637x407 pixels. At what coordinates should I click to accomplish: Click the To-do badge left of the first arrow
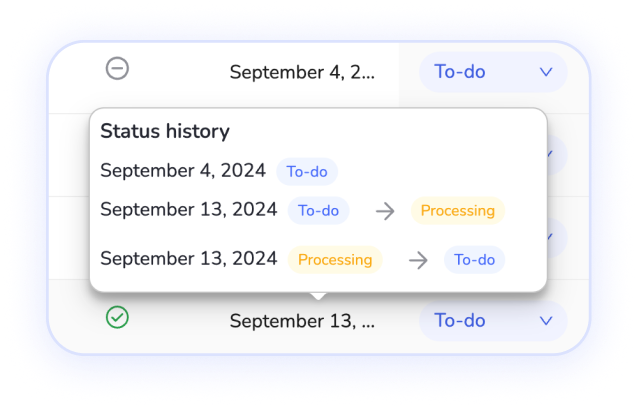point(319,211)
